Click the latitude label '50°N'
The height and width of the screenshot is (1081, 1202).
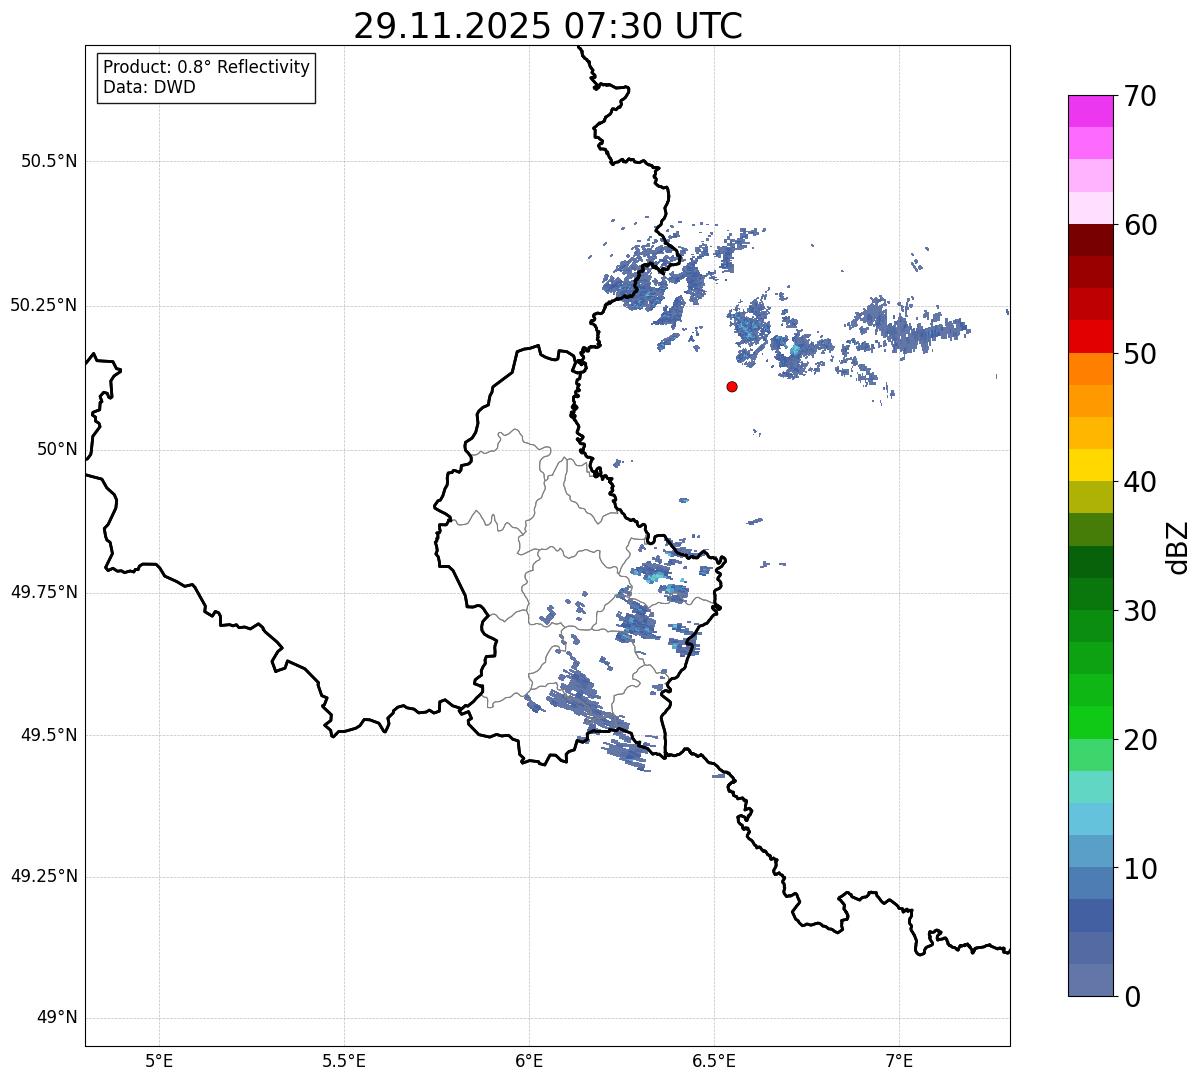pos(57,449)
